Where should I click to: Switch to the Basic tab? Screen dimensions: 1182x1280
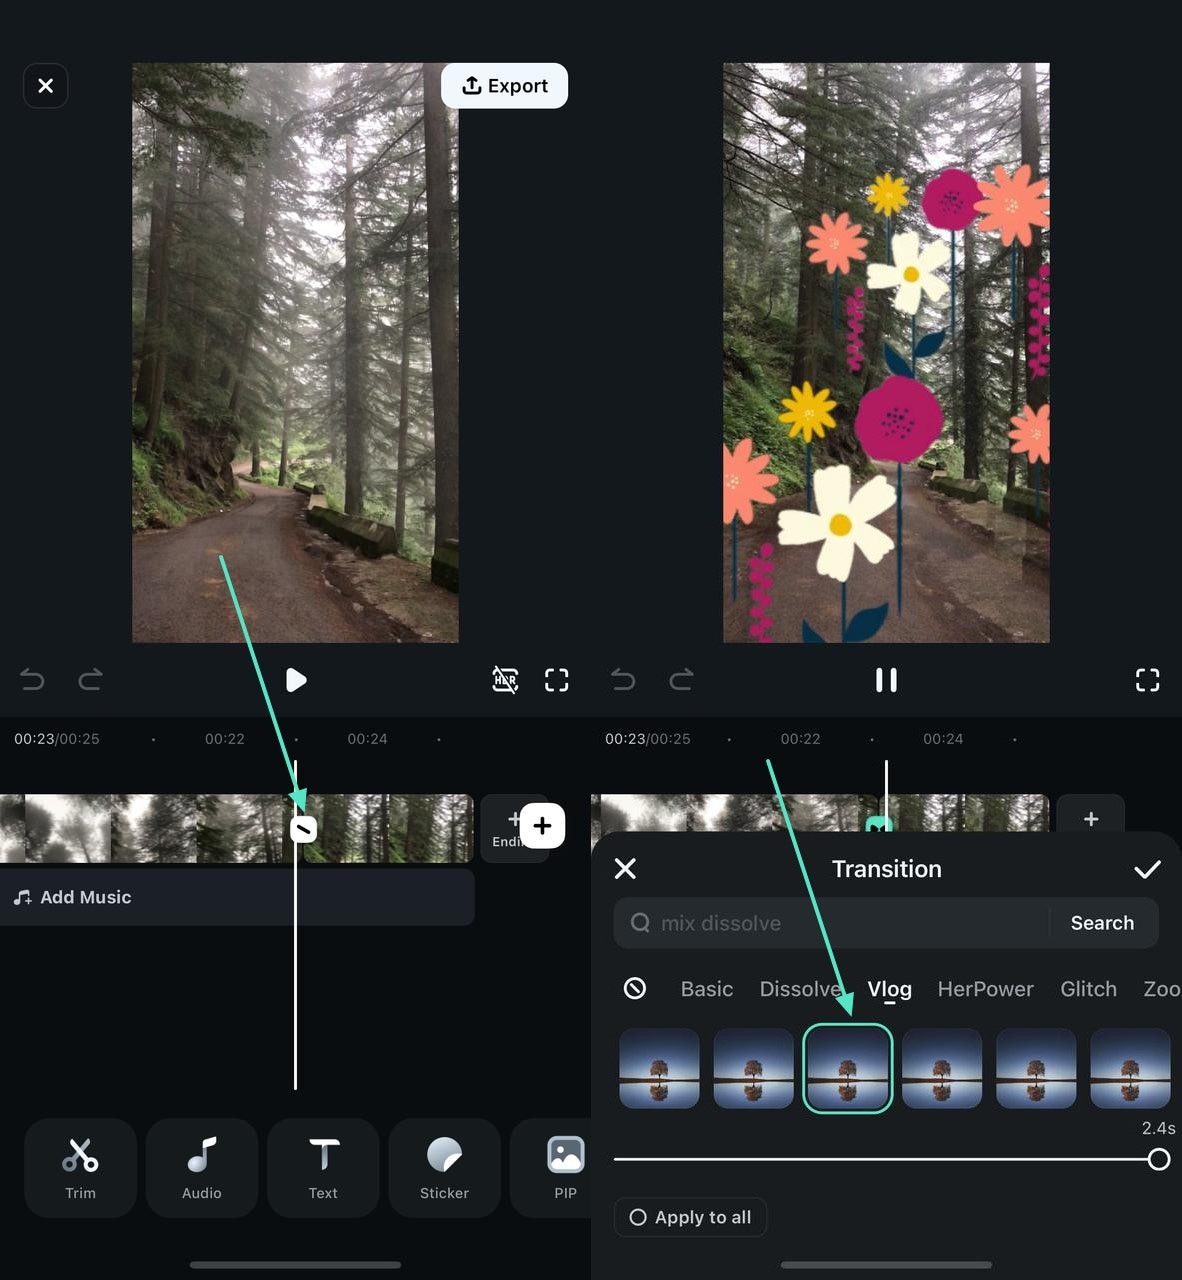pyautogui.click(x=707, y=989)
